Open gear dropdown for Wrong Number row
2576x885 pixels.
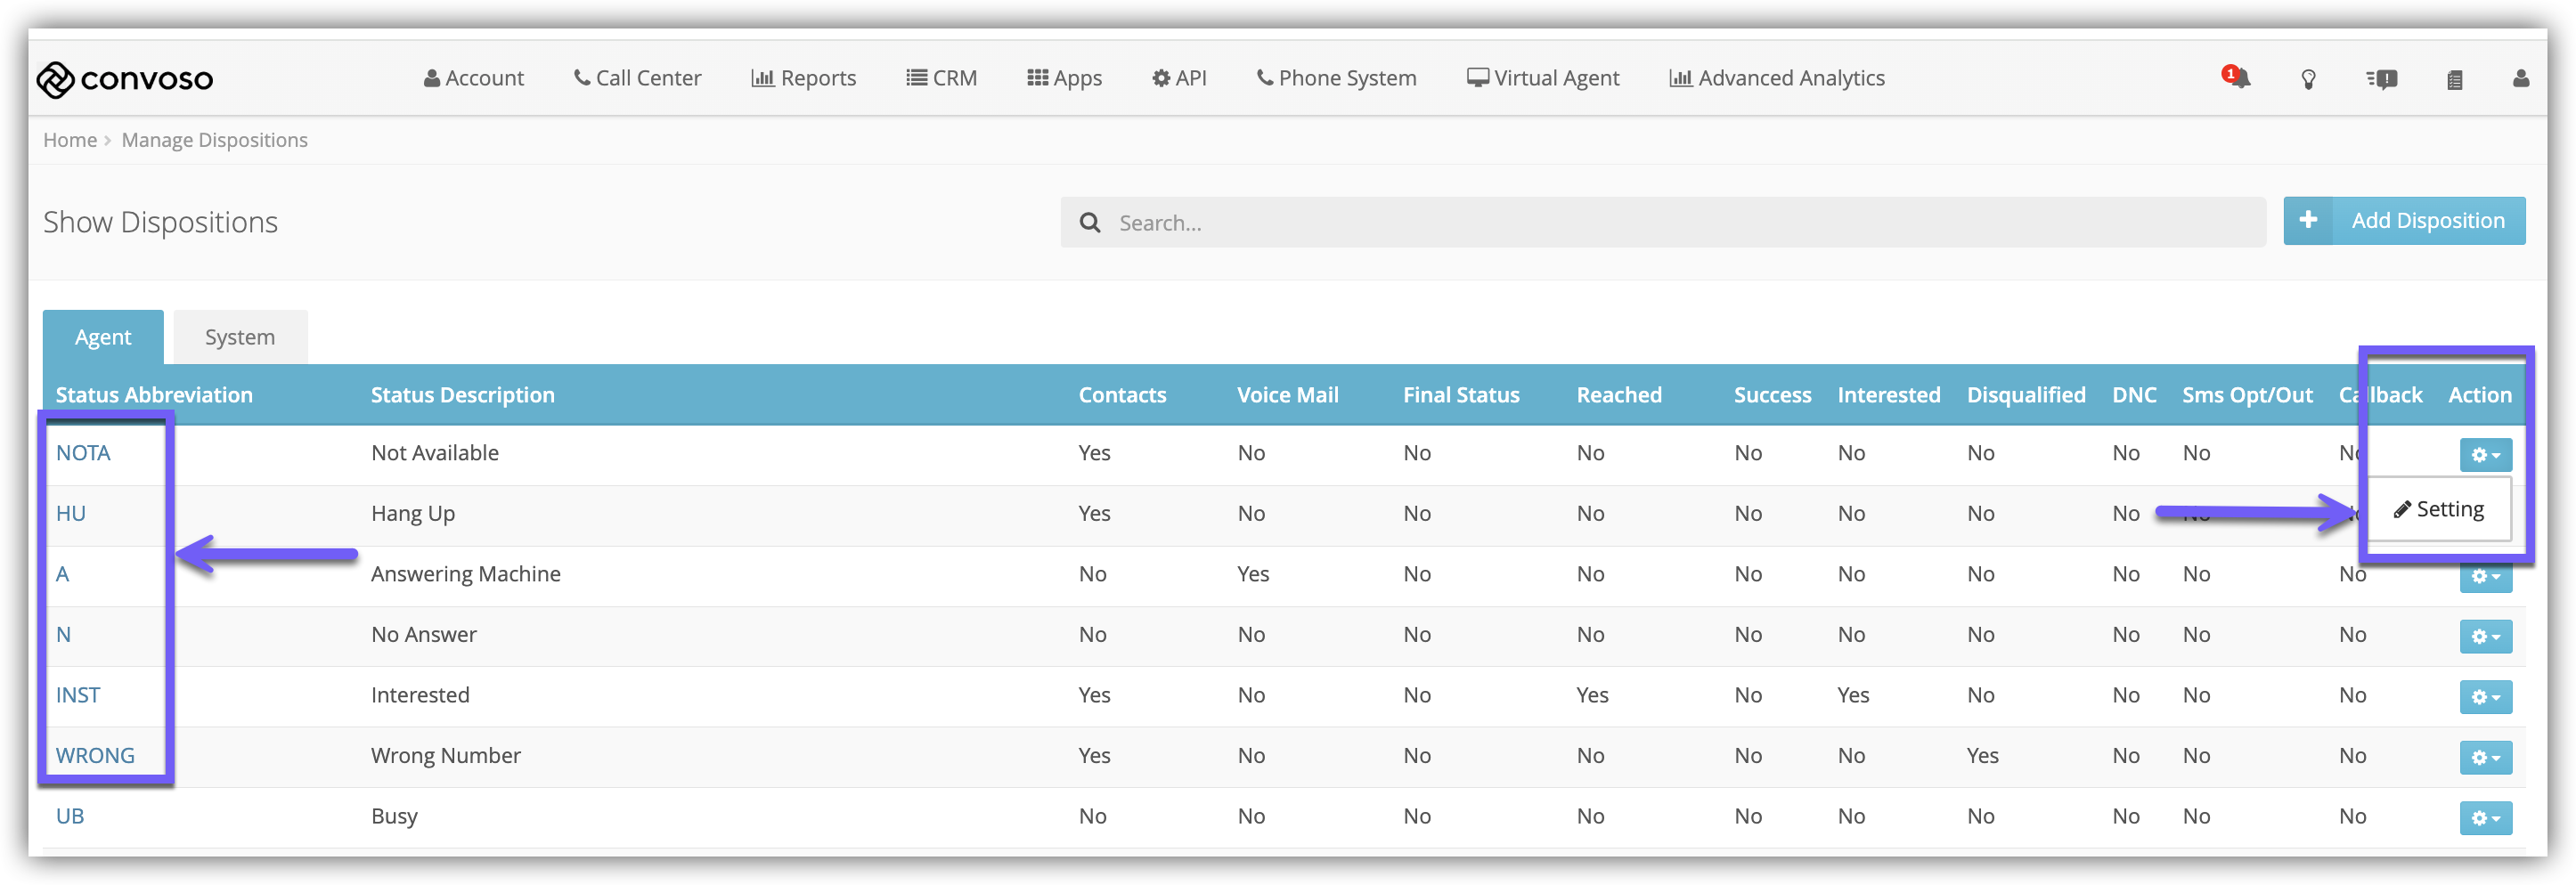tap(2485, 758)
